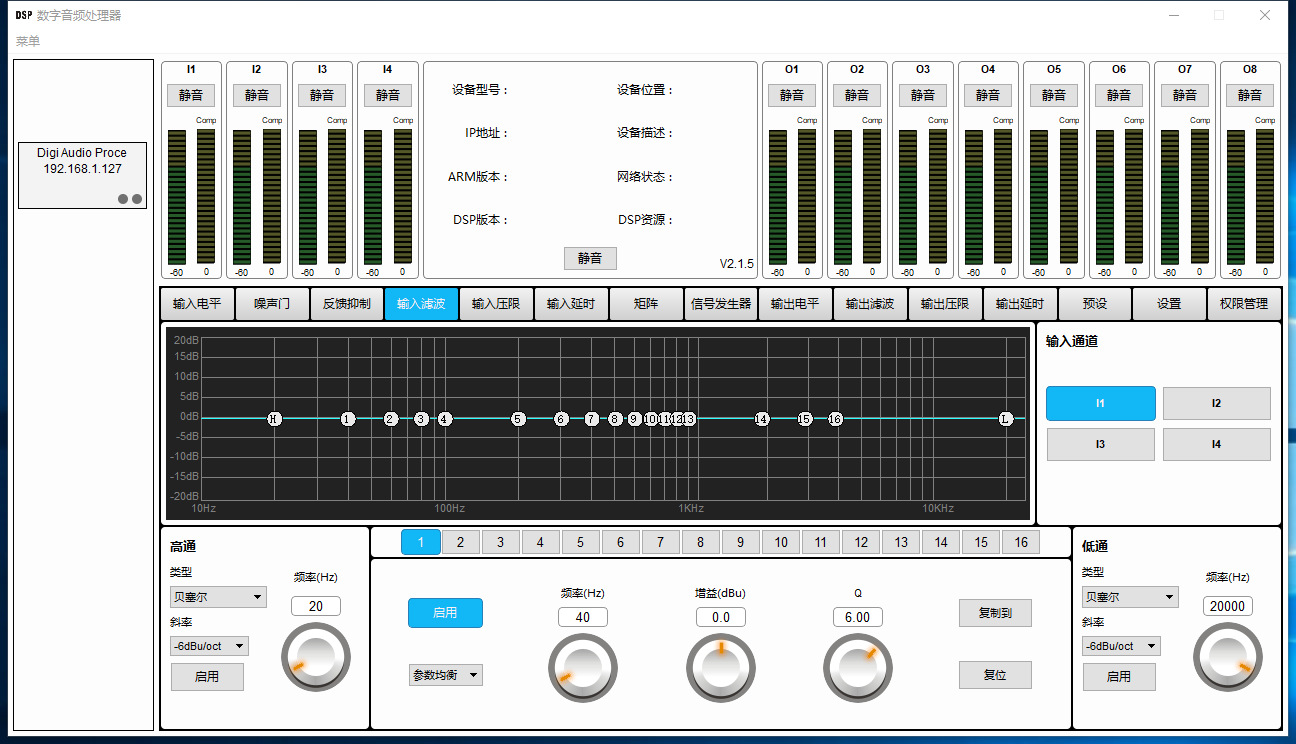Screen dimensions: 1296x744
Task: Open the 信号发生器 tab
Action: pyautogui.click(x=720, y=304)
